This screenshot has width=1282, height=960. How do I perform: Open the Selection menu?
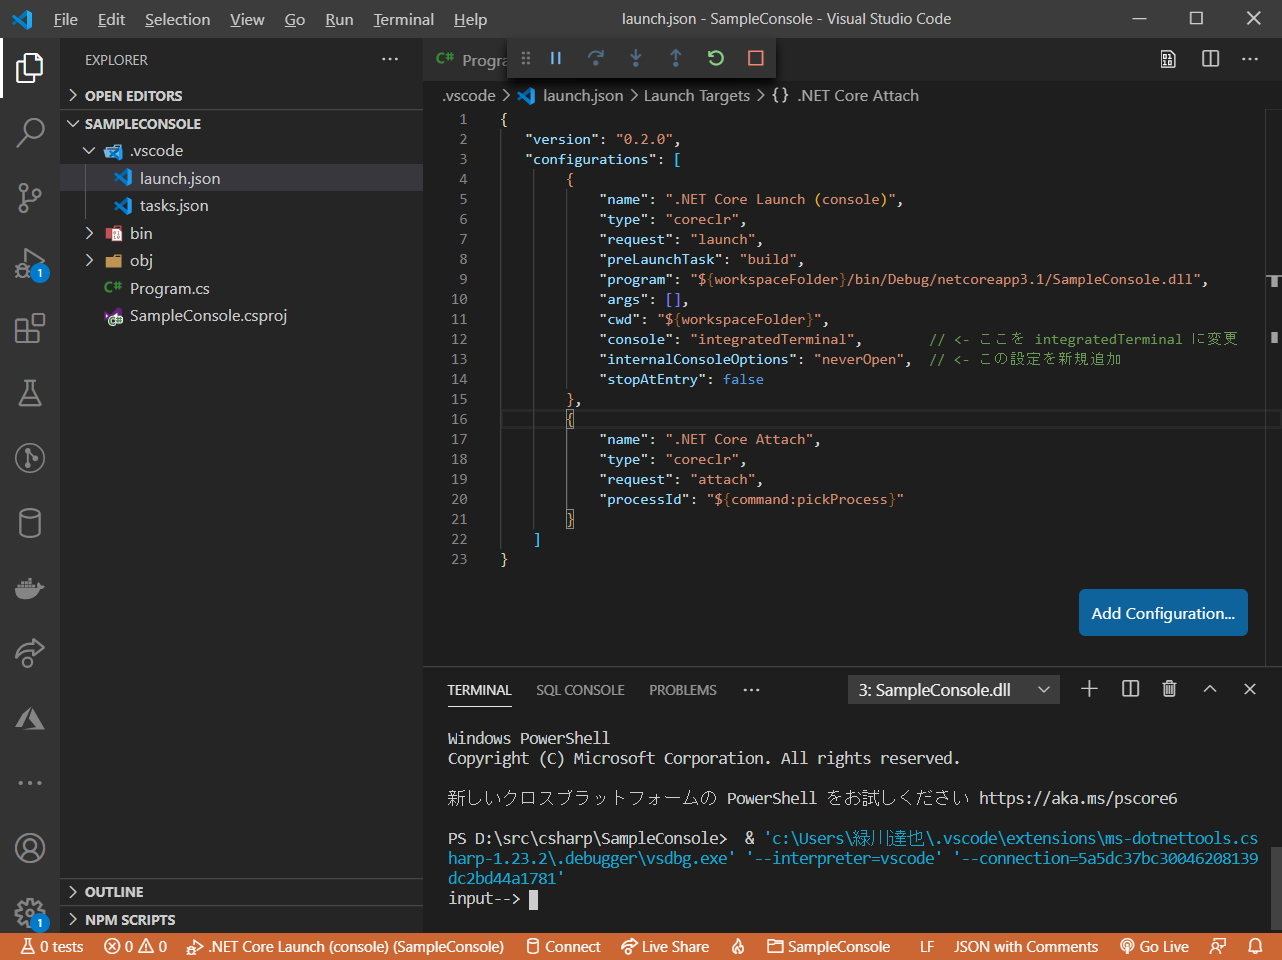click(177, 19)
